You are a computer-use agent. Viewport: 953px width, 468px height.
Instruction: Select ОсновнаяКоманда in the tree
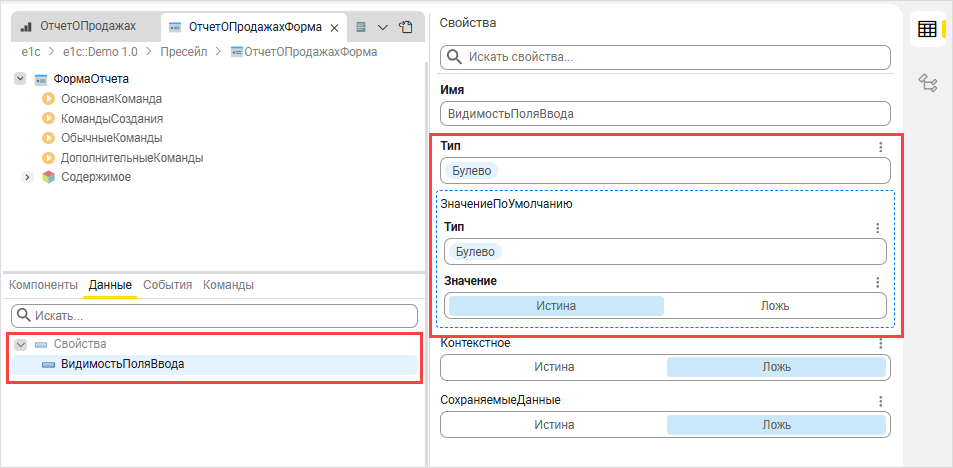point(111,99)
